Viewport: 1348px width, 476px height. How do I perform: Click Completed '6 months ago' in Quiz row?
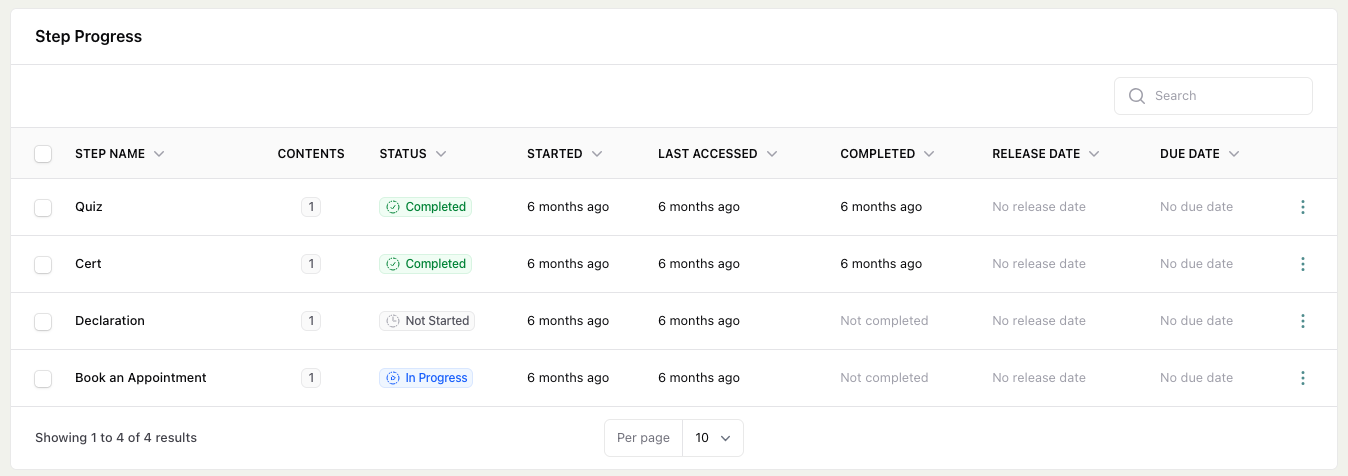point(881,207)
